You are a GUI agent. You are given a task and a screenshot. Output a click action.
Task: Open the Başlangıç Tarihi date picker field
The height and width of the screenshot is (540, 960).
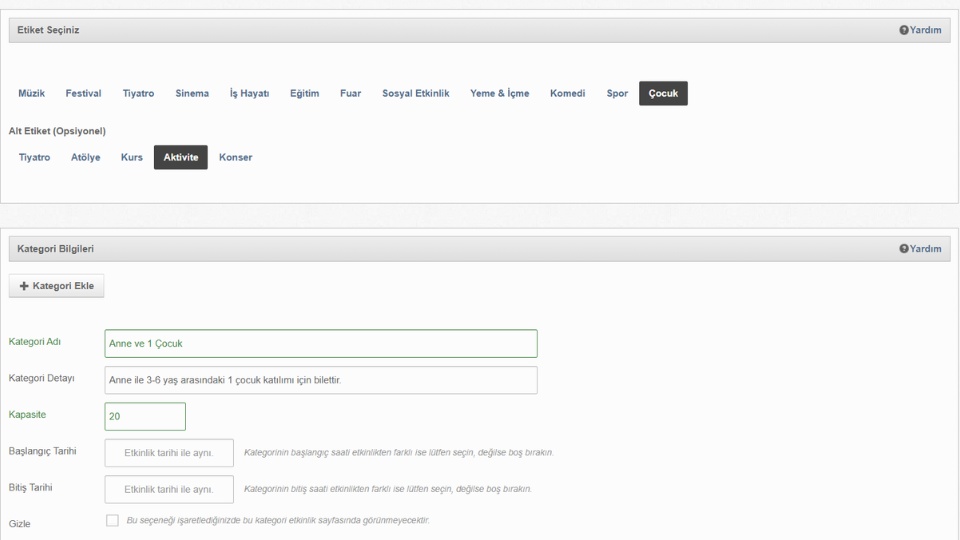point(169,453)
